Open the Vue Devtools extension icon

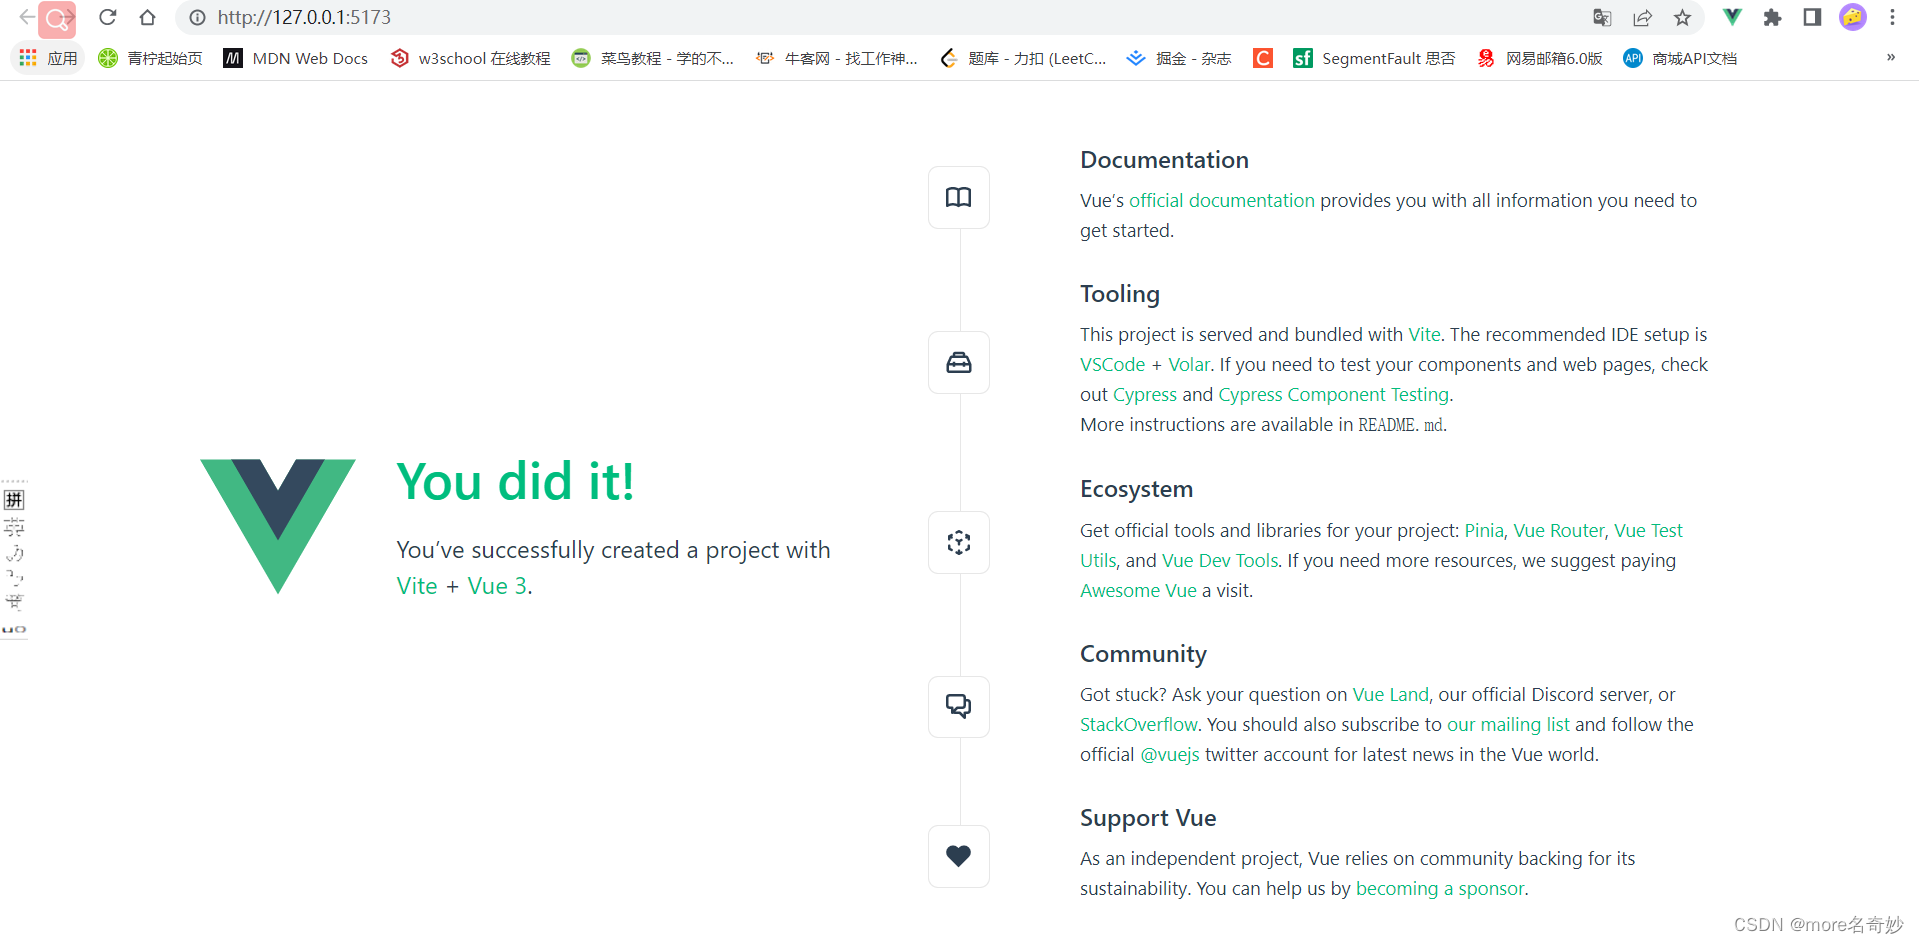pyautogui.click(x=1731, y=17)
